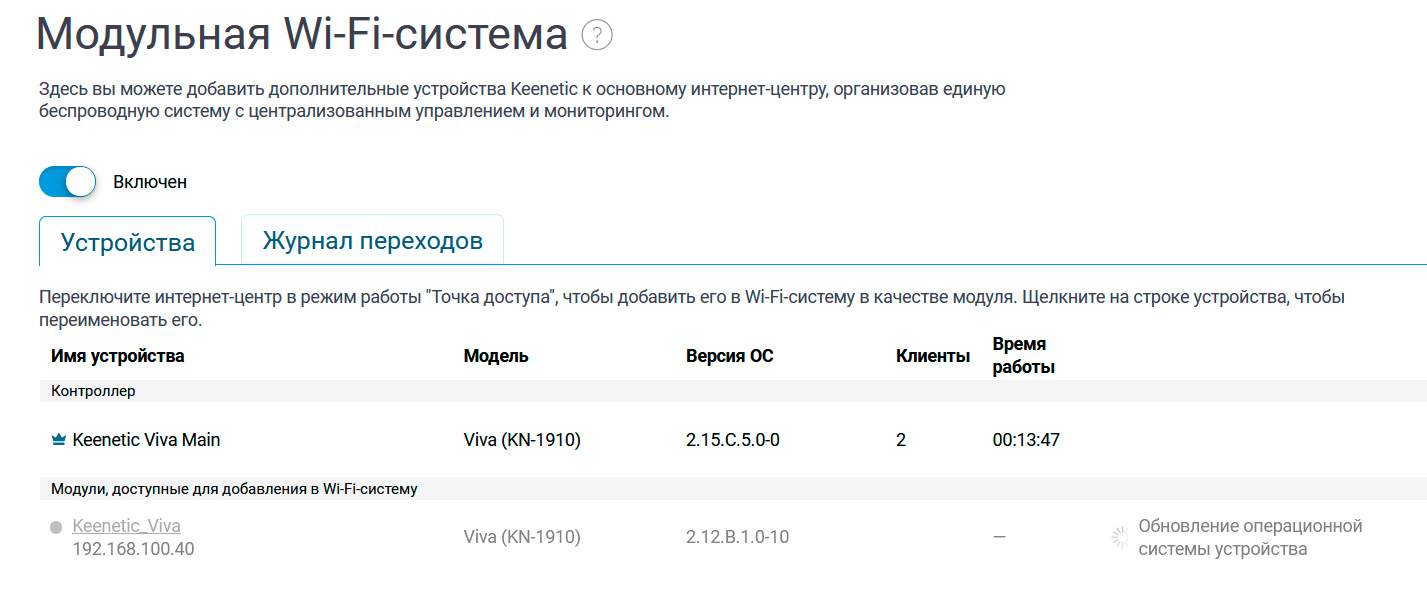The width and height of the screenshot is (1427, 614).
Task: Click the Включен toggle label
Action: 150,182
